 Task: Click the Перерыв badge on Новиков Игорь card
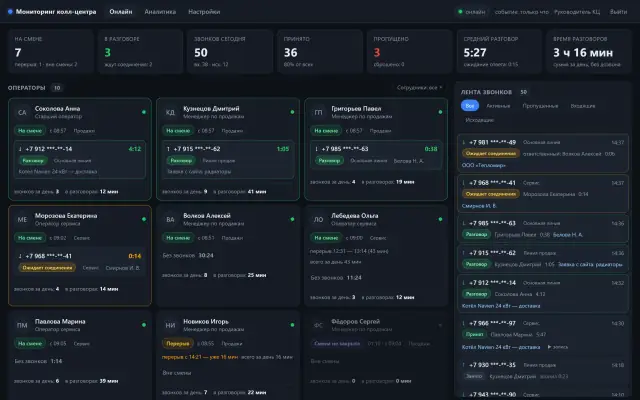coord(178,343)
